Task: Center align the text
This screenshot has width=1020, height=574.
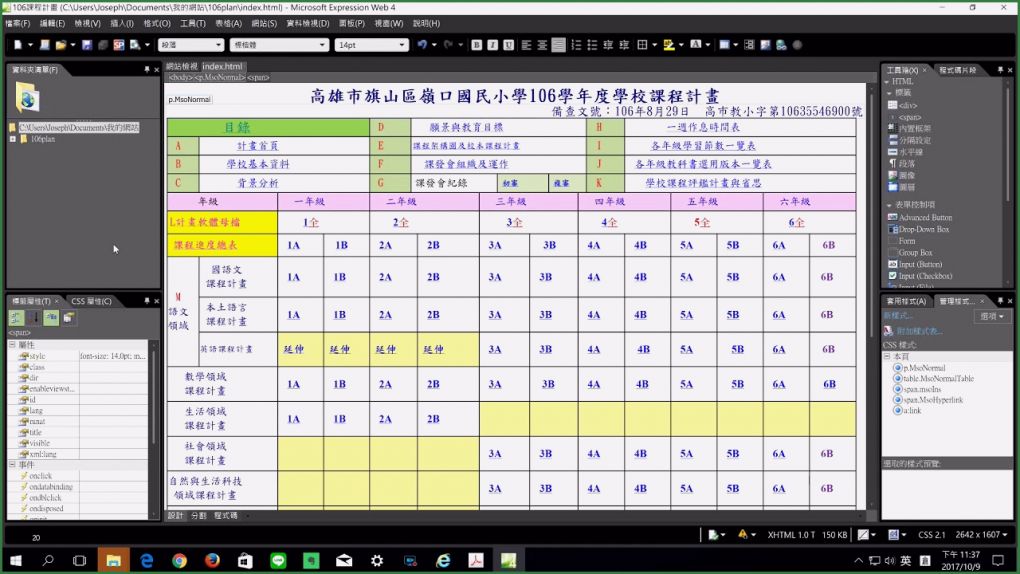Action: coord(542,45)
